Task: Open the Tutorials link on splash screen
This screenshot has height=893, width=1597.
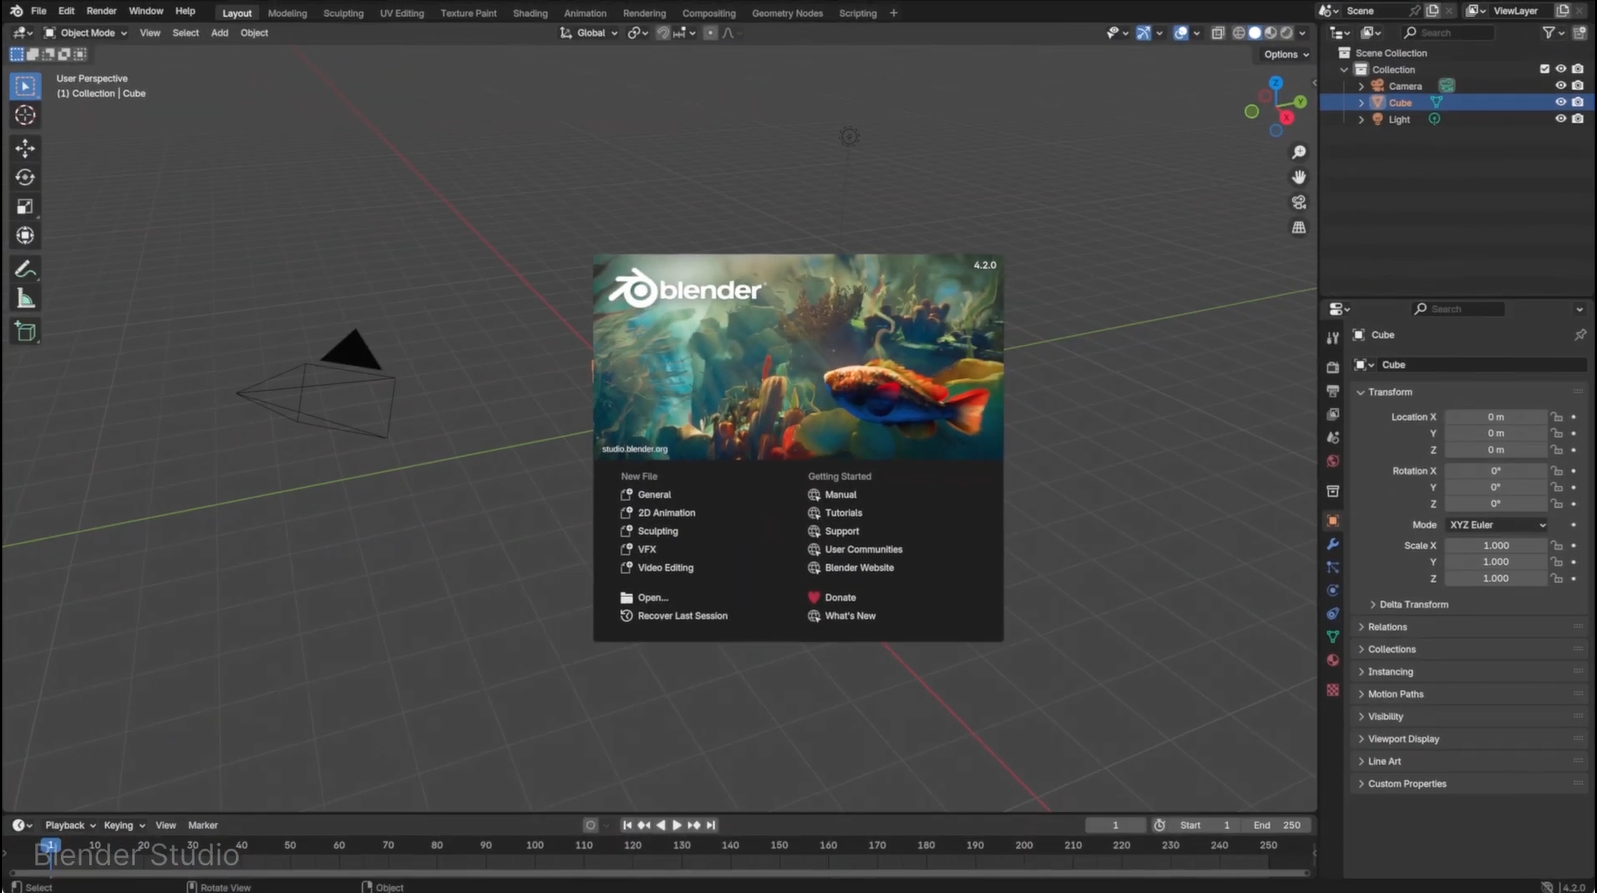Action: (x=843, y=513)
